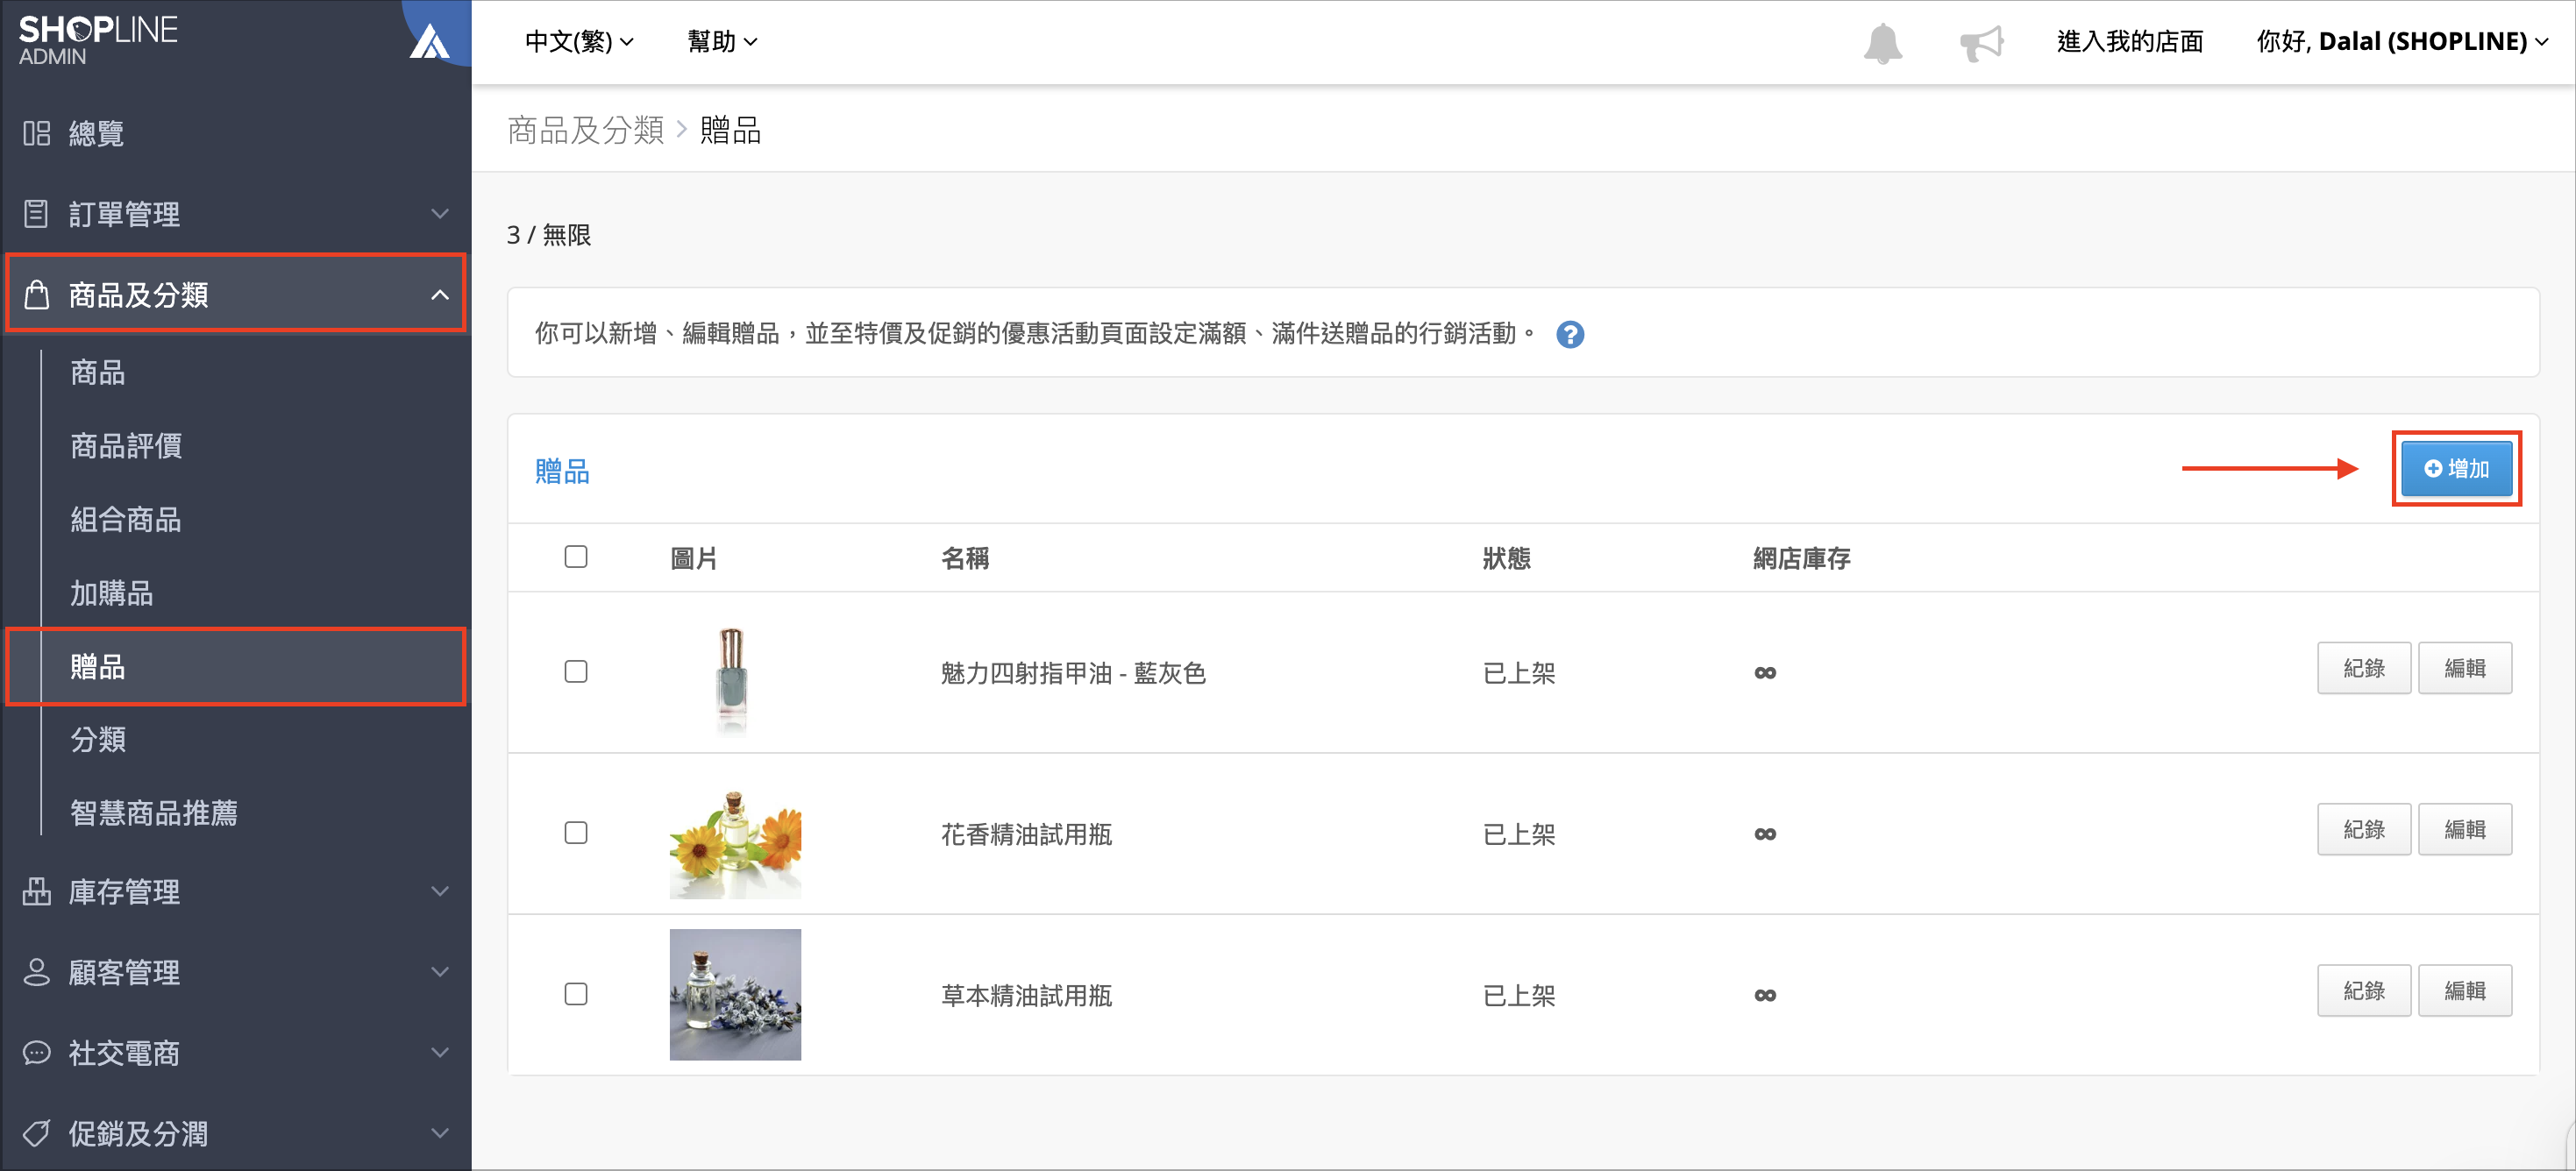Click infinity stock value of 草本精油試用瓶
The height and width of the screenshot is (1171, 2576).
tap(1765, 995)
